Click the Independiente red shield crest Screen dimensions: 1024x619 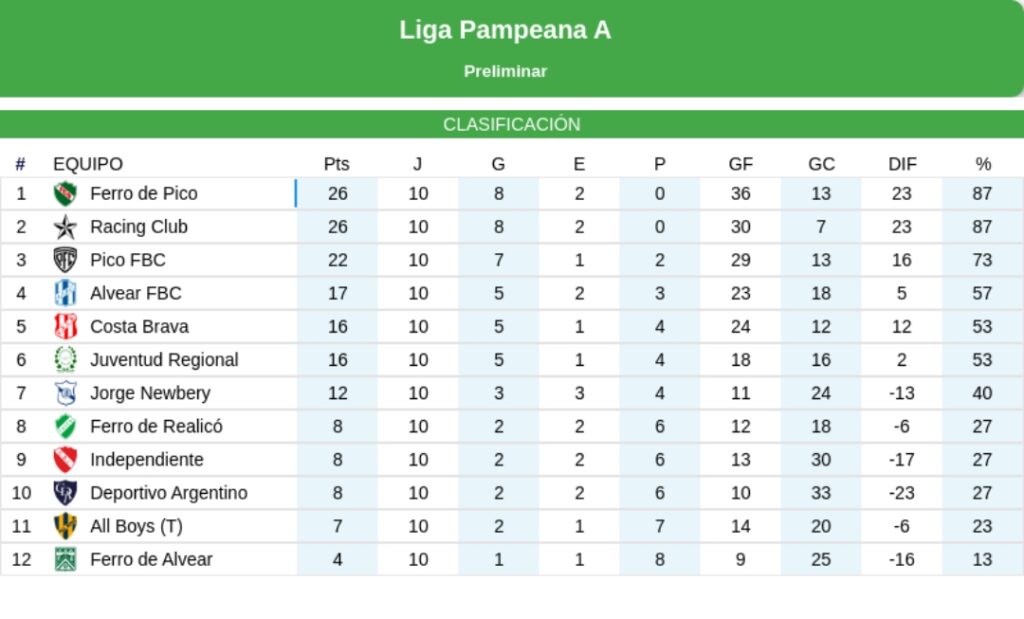(x=65, y=460)
